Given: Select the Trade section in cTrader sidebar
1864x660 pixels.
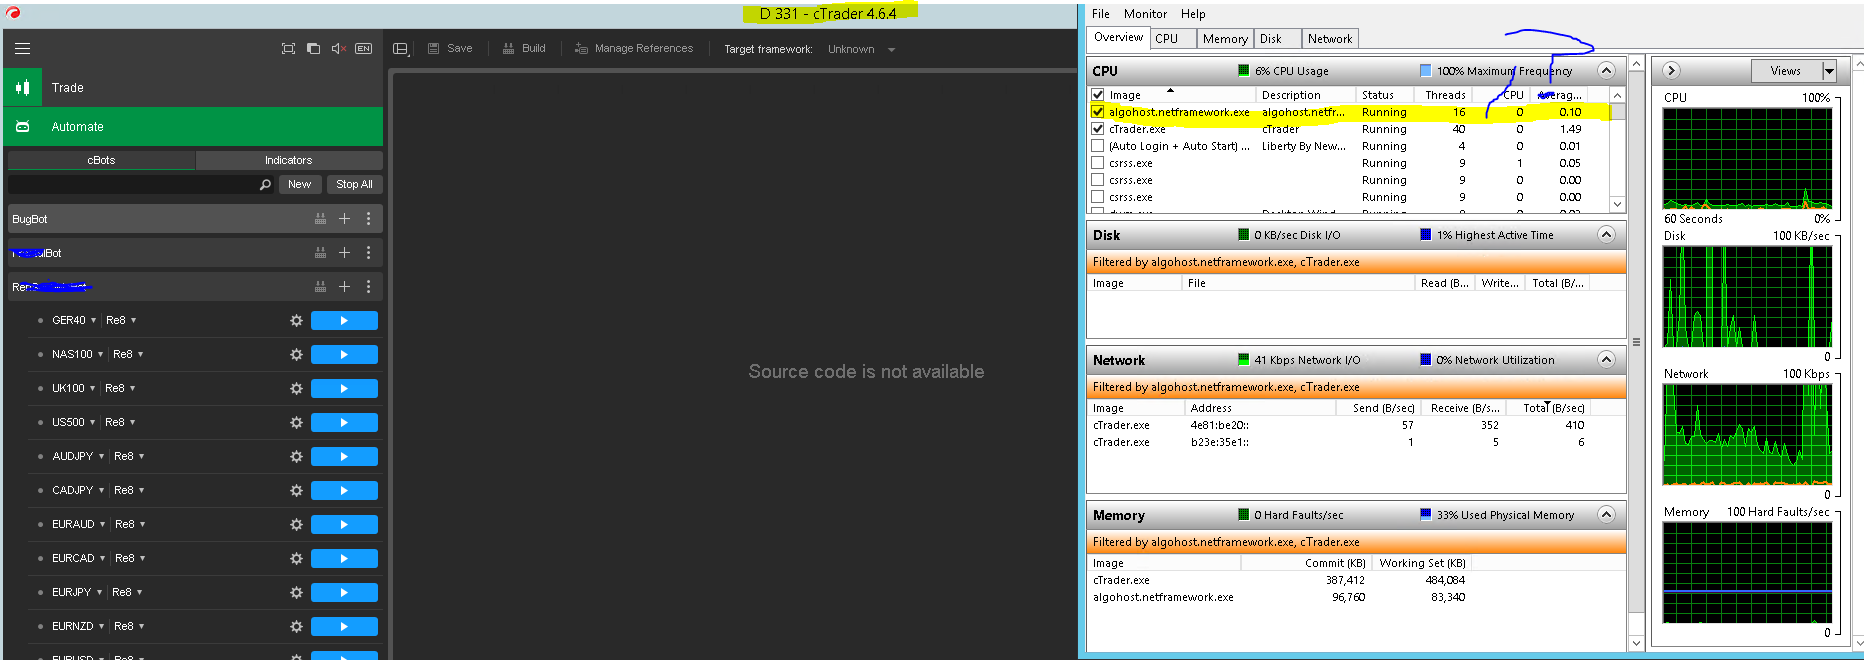Looking at the screenshot, I should 193,88.
